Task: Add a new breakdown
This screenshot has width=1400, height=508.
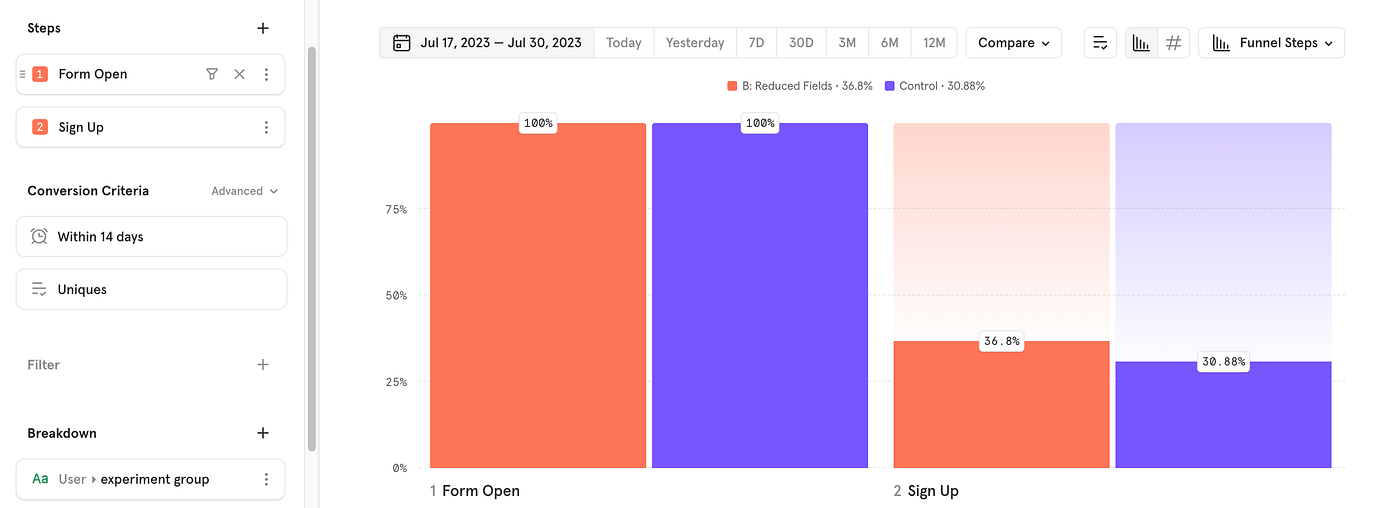Action: coord(263,433)
